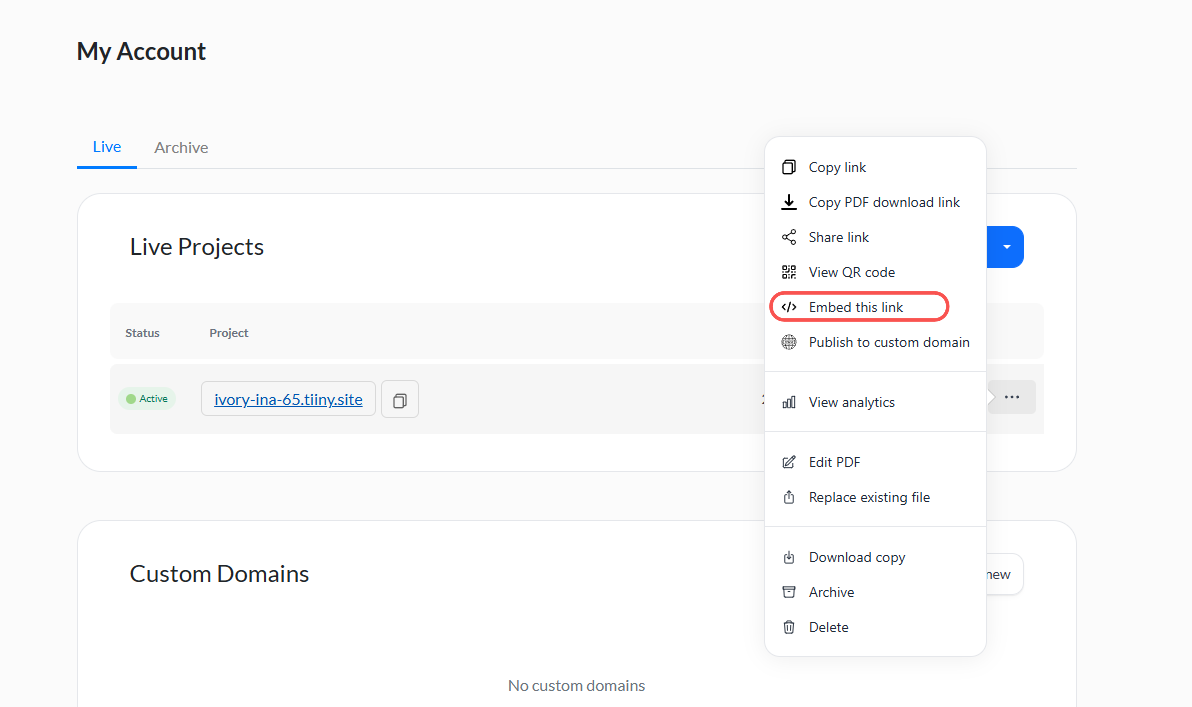
Task: Click the No custom domains message
Action: tap(576, 686)
